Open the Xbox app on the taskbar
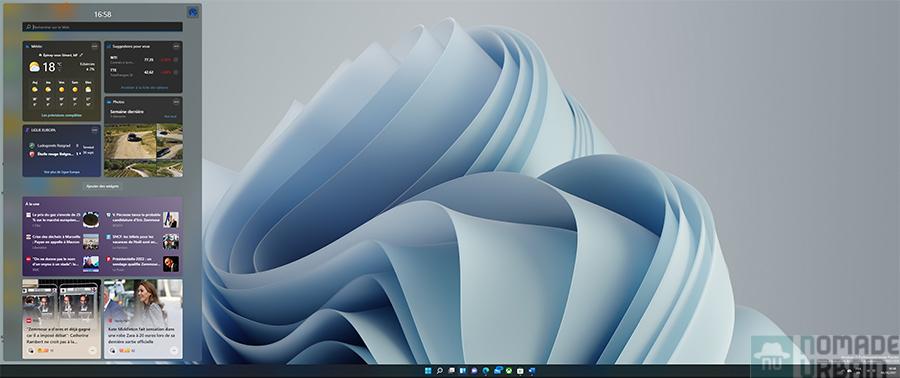 tap(509, 371)
